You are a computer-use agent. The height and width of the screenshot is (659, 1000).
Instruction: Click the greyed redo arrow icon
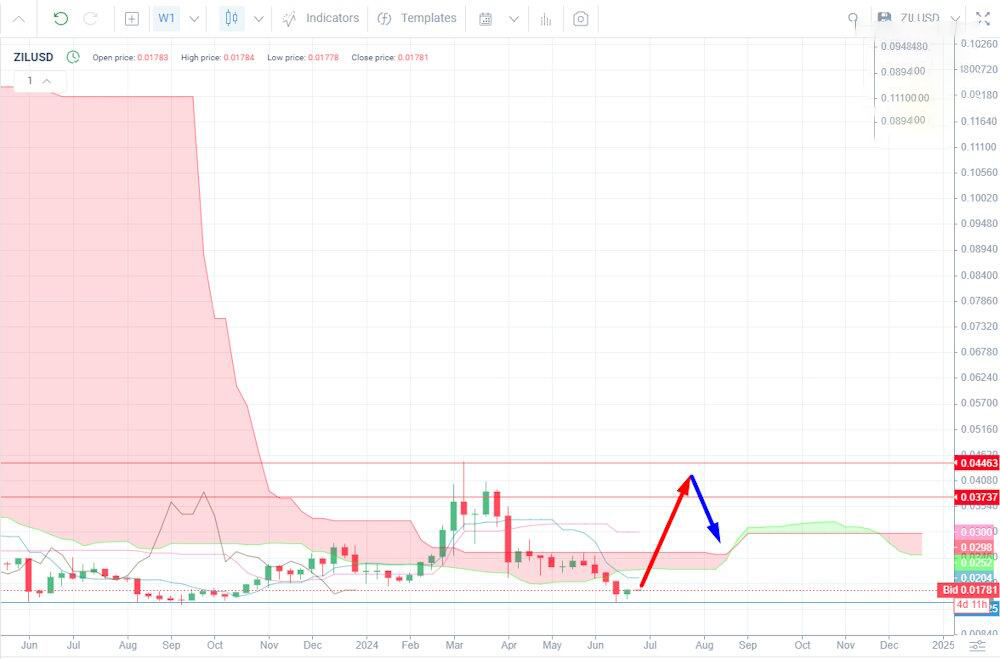click(91, 18)
